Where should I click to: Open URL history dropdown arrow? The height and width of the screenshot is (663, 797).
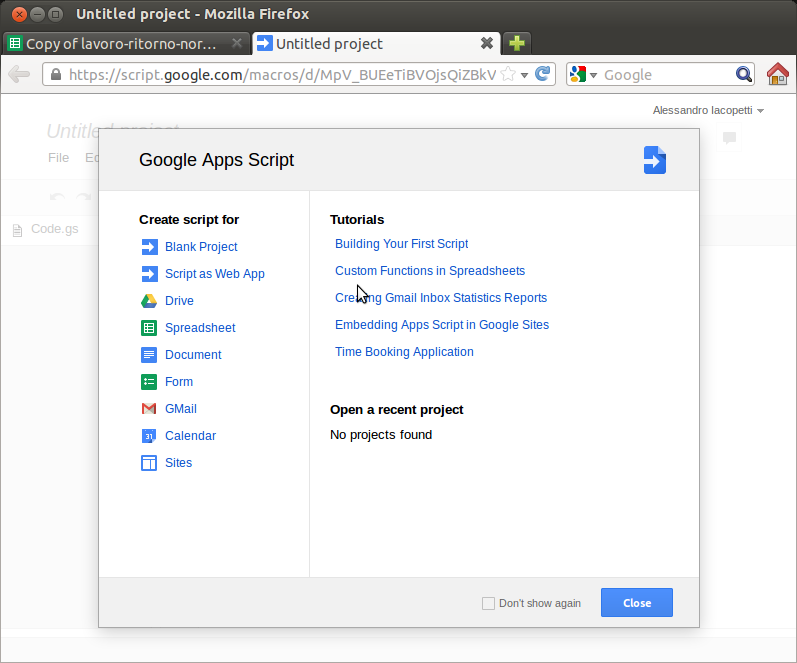point(524,75)
